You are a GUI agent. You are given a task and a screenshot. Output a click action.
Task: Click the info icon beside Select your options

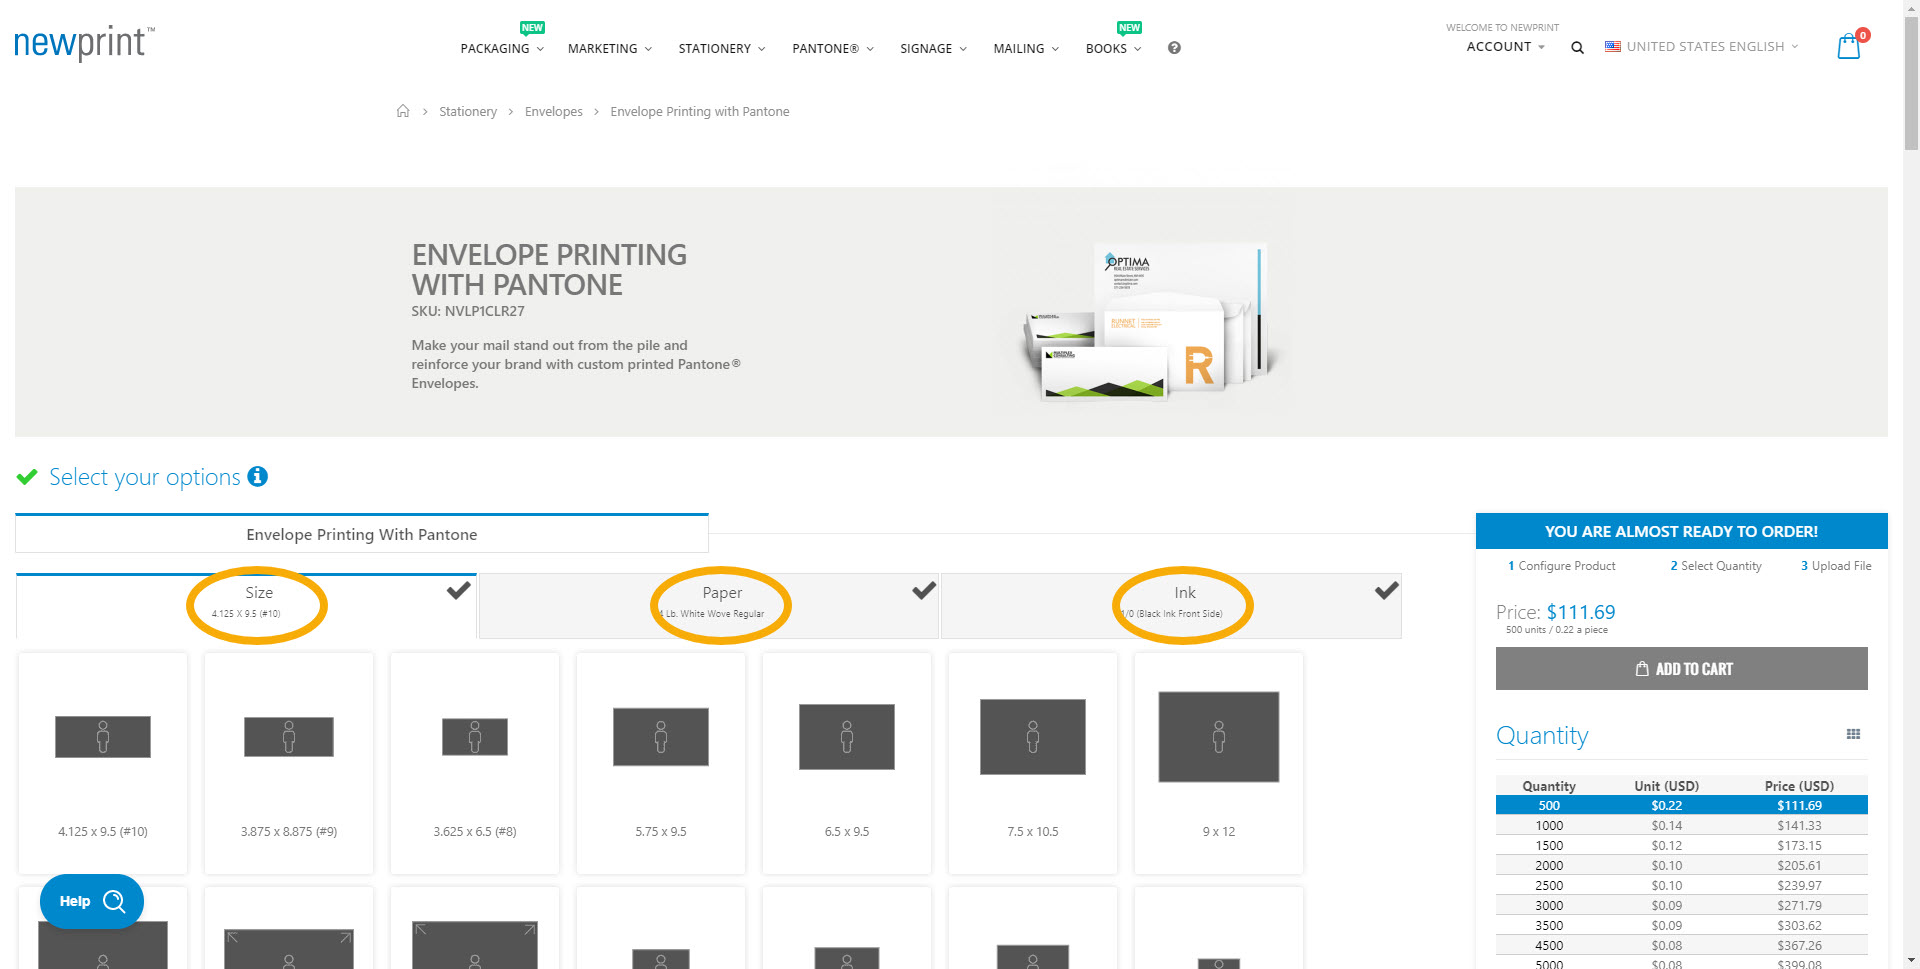click(257, 476)
